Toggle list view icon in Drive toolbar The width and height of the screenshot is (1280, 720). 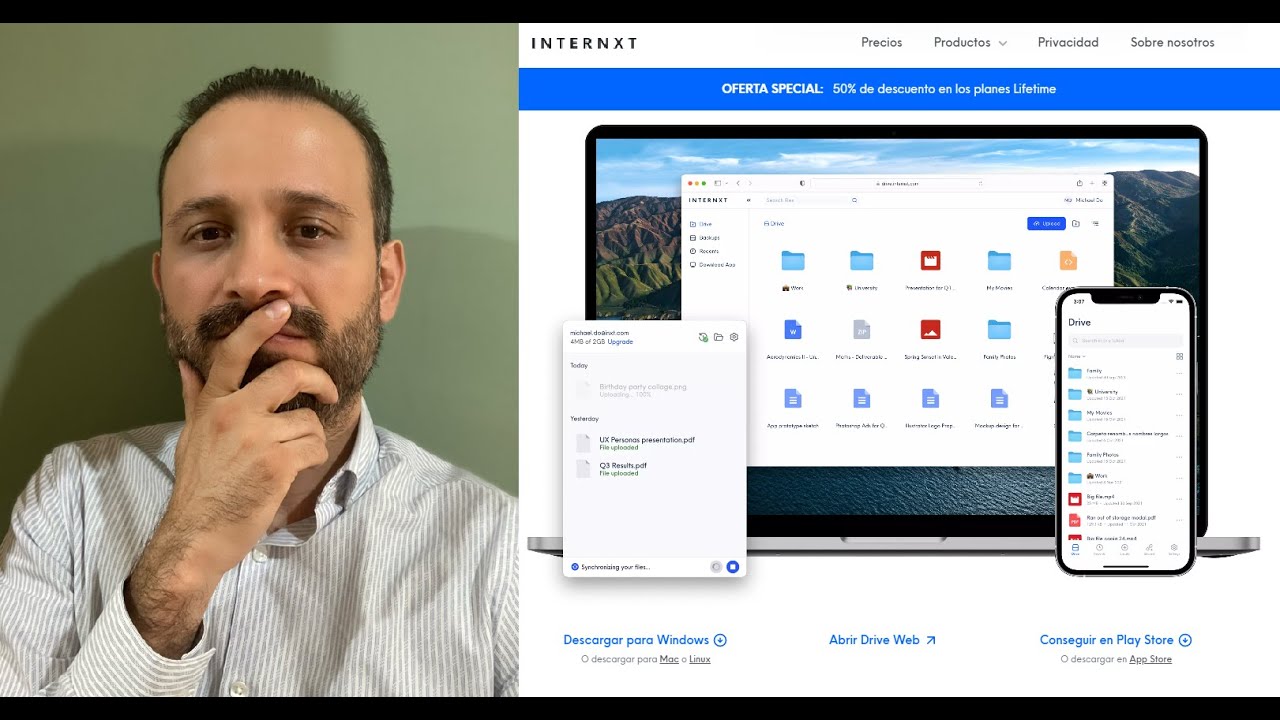1096,224
